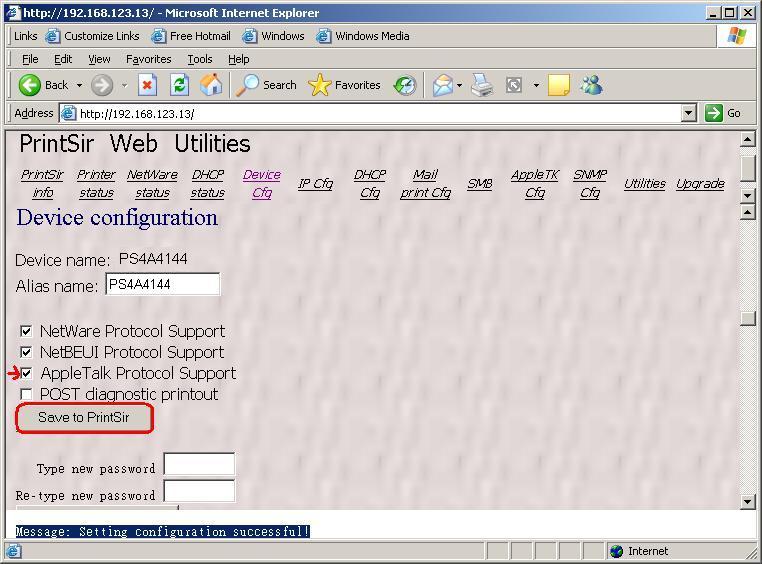Open the File menu
762x564 pixels.
click(x=30, y=59)
